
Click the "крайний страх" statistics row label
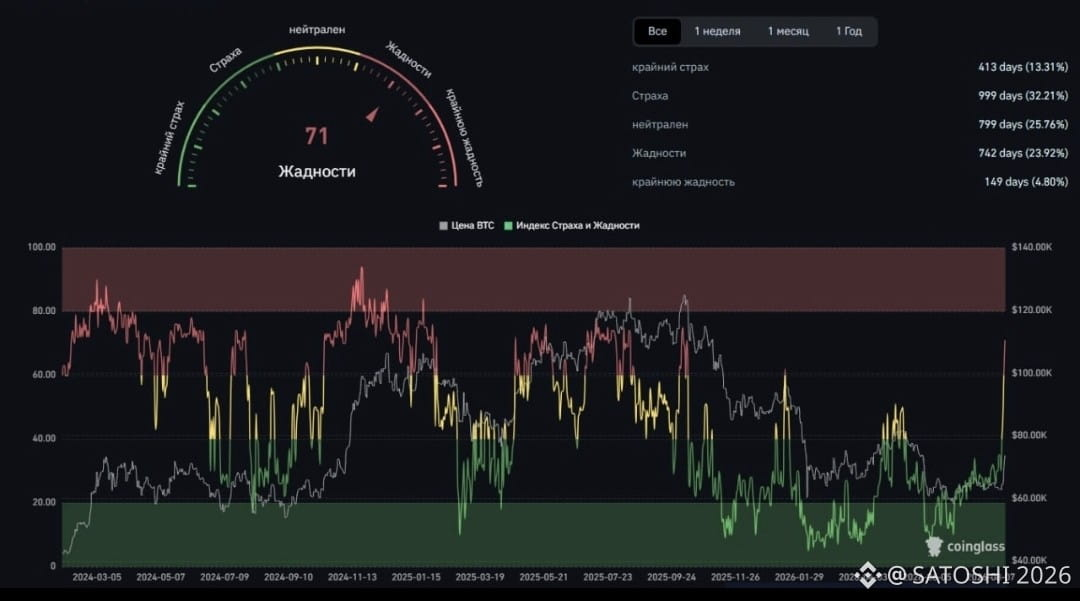[670, 67]
